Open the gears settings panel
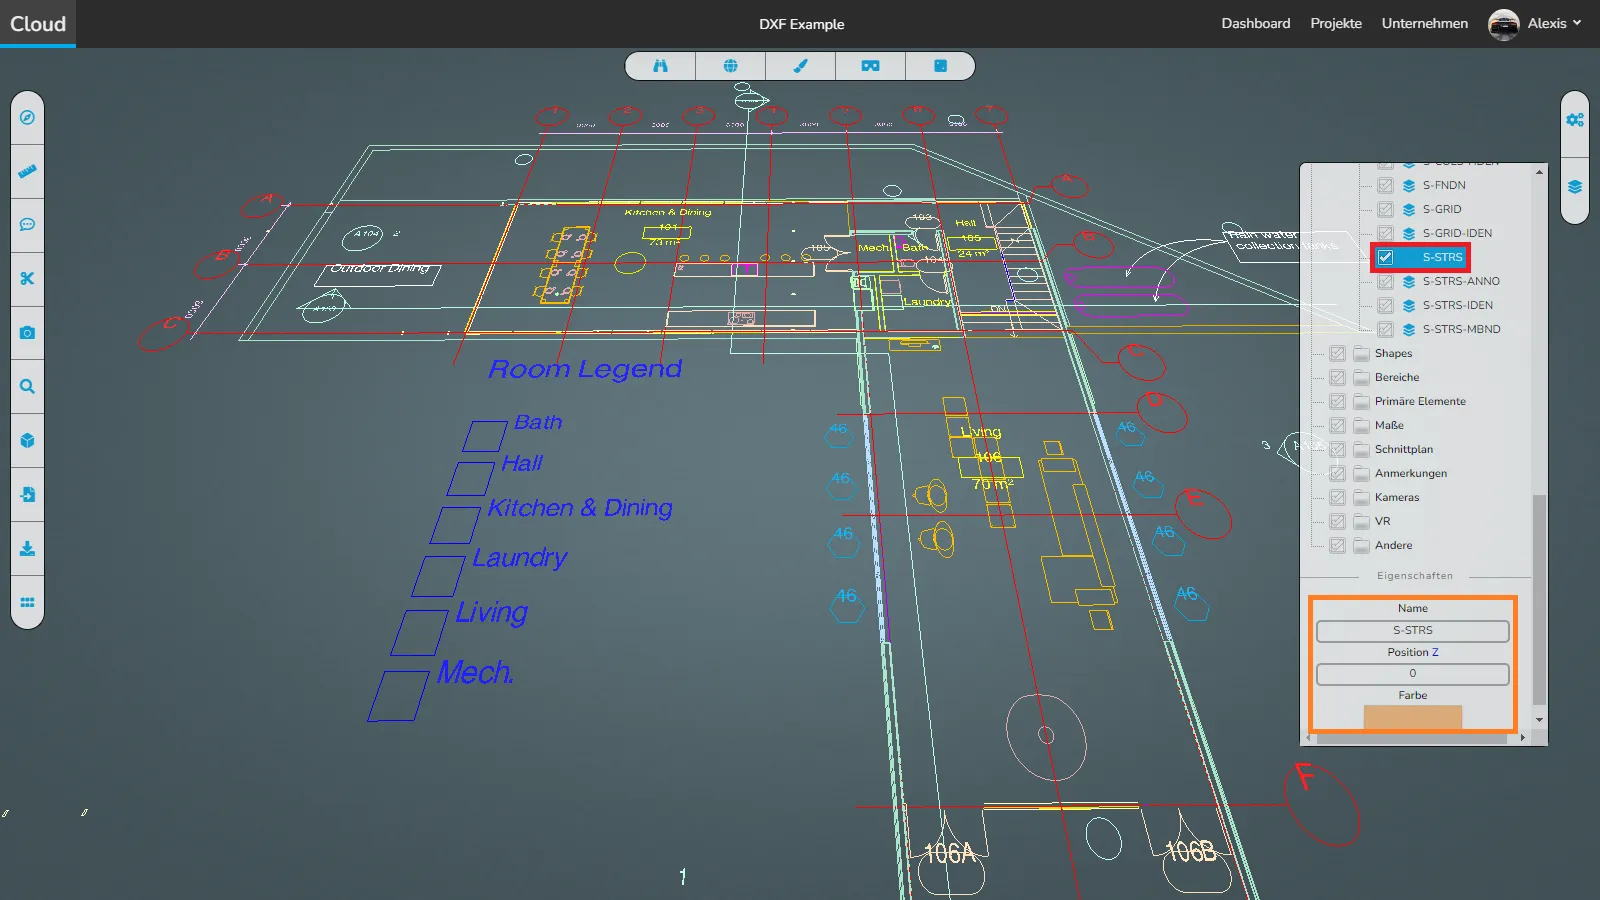 pos(1575,120)
